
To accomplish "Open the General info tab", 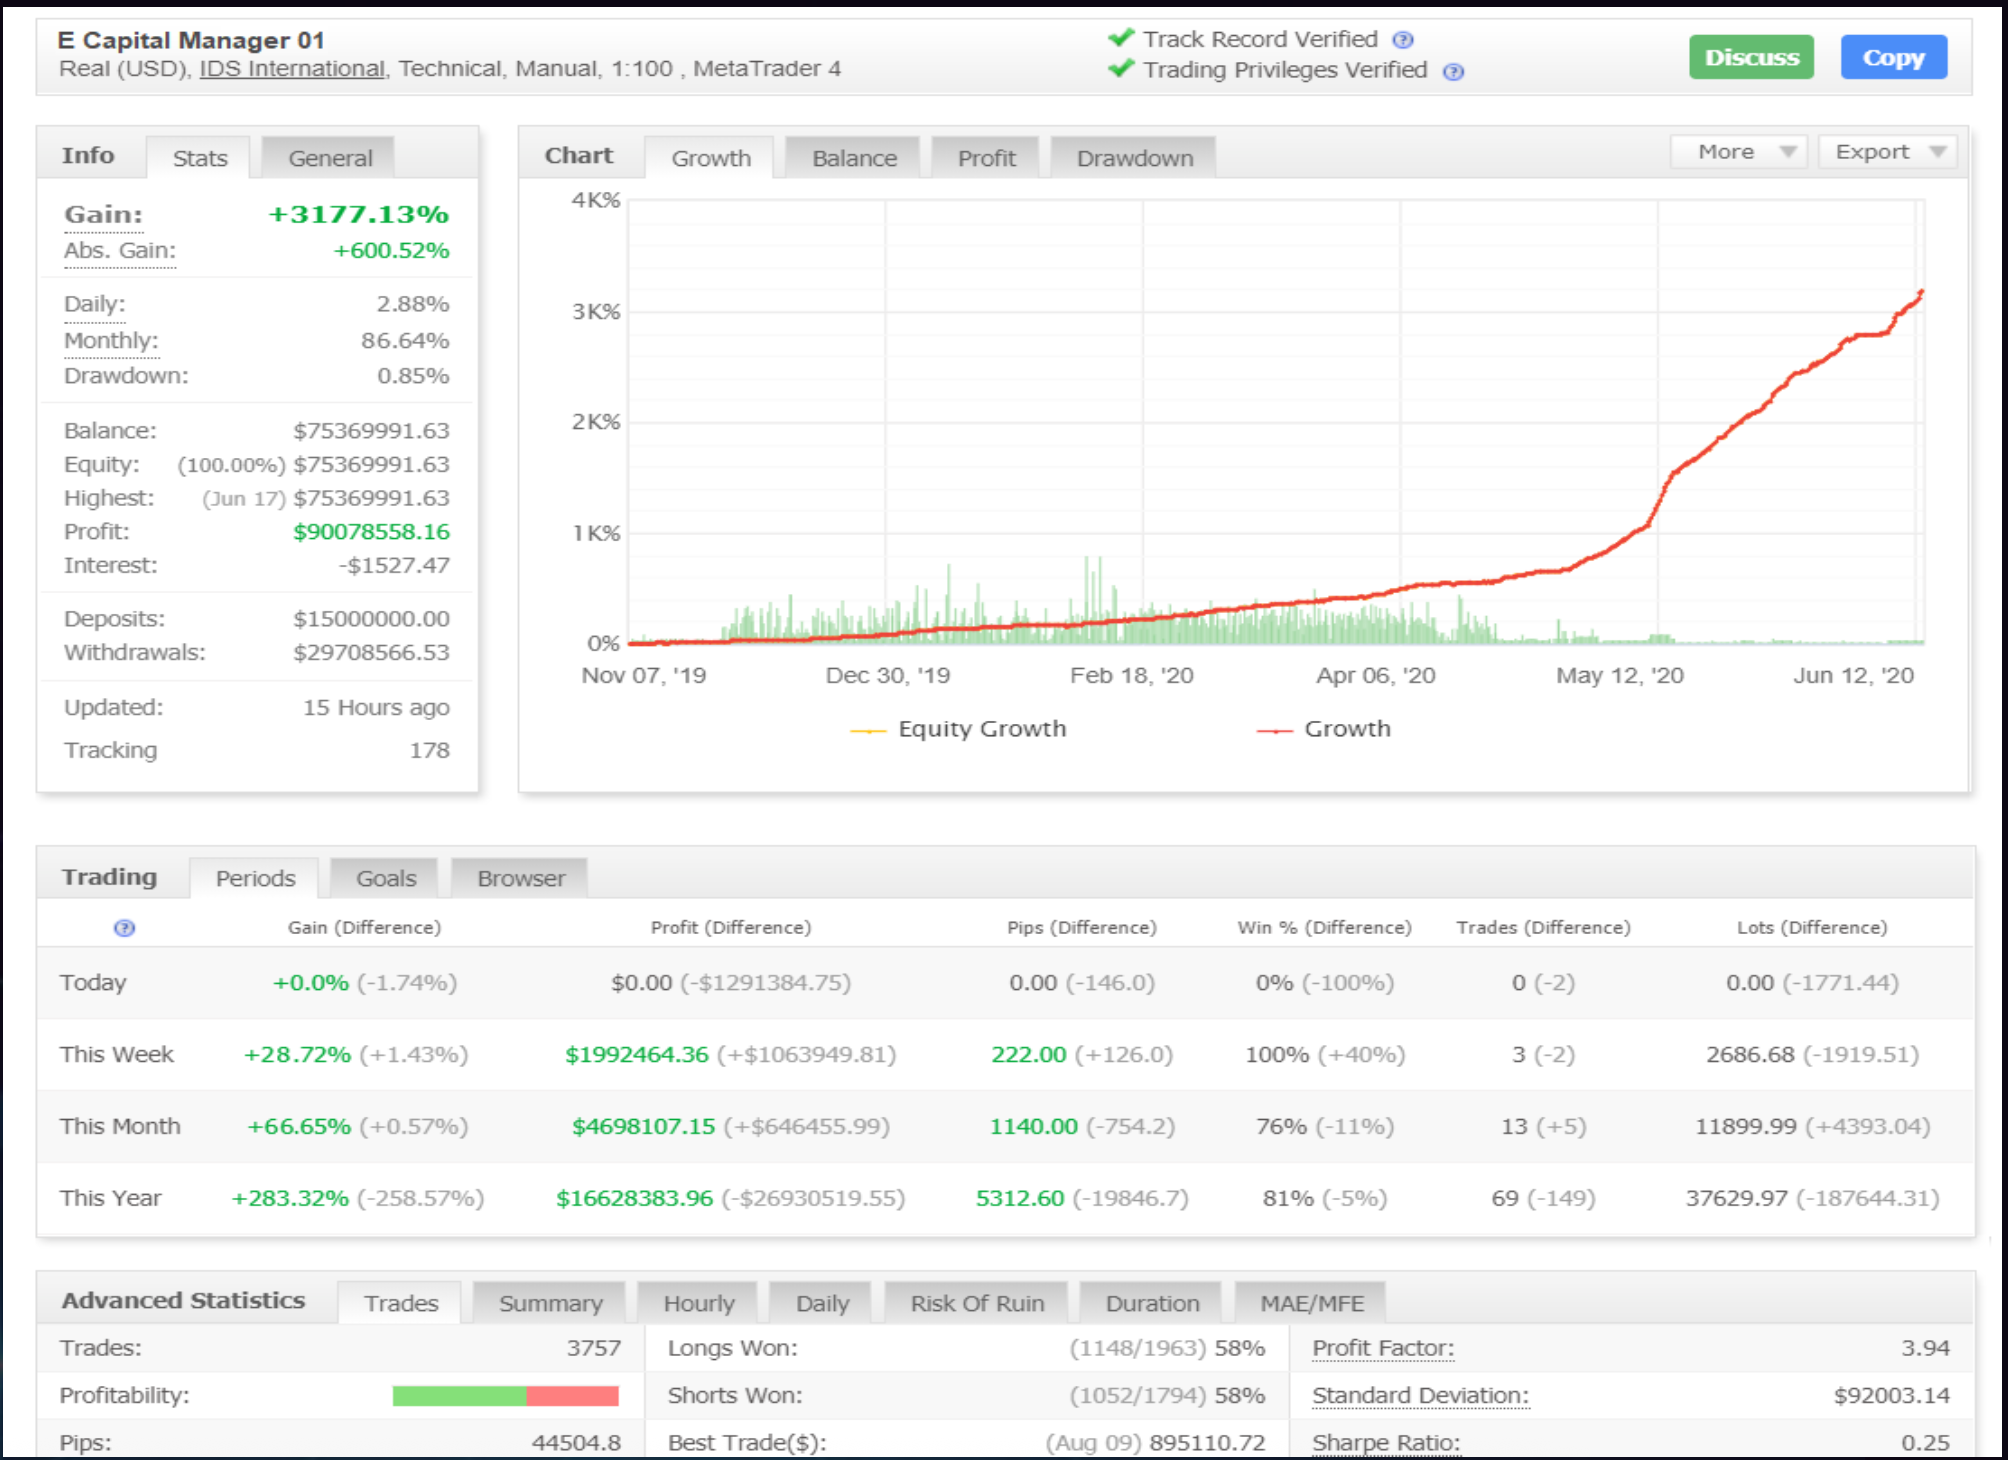I will click(x=328, y=157).
